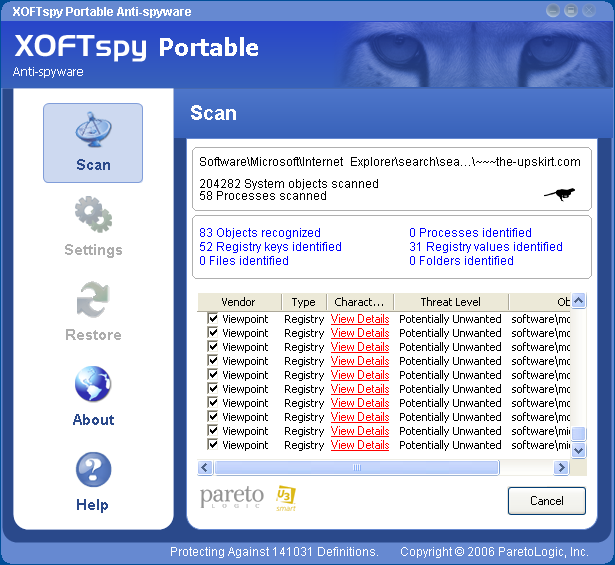The image size is (615, 565).
Task: Click the ParetoLogic copyright text
Action: [494, 552]
